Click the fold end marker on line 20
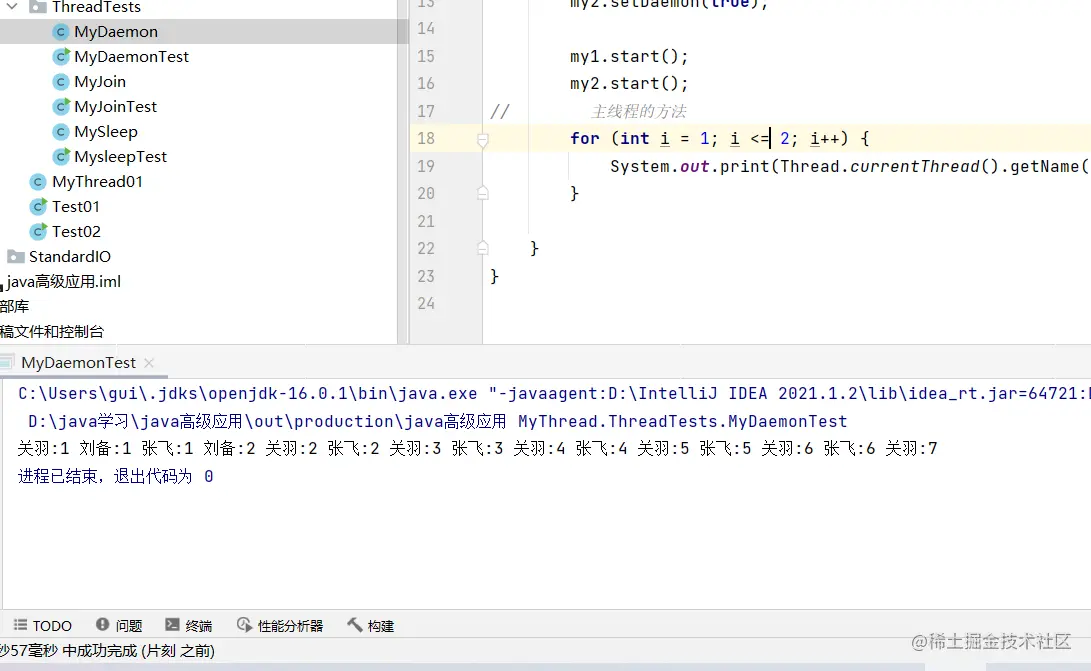Viewport: 1091px width, 671px height. (x=483, y=193)
